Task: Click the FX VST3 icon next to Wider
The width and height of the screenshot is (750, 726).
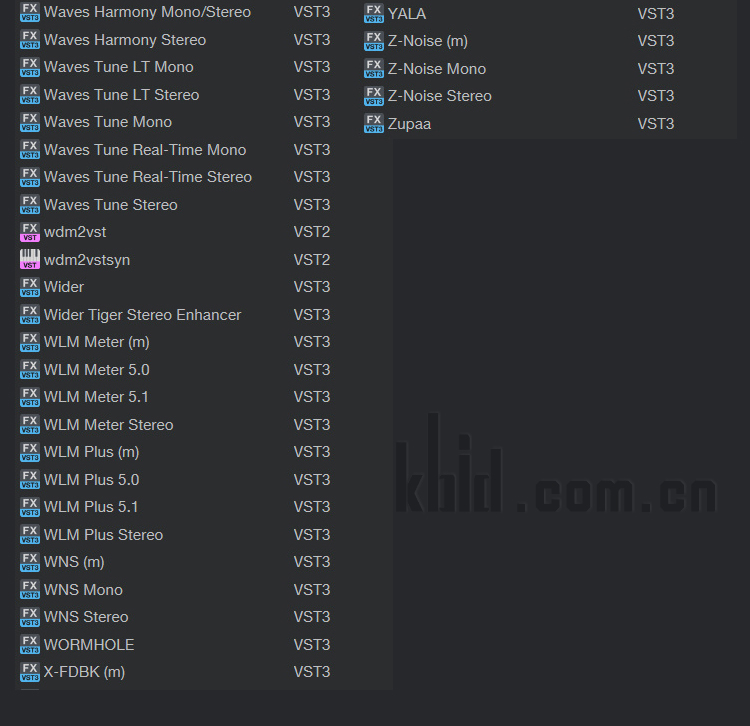Action: coord(30,287)
